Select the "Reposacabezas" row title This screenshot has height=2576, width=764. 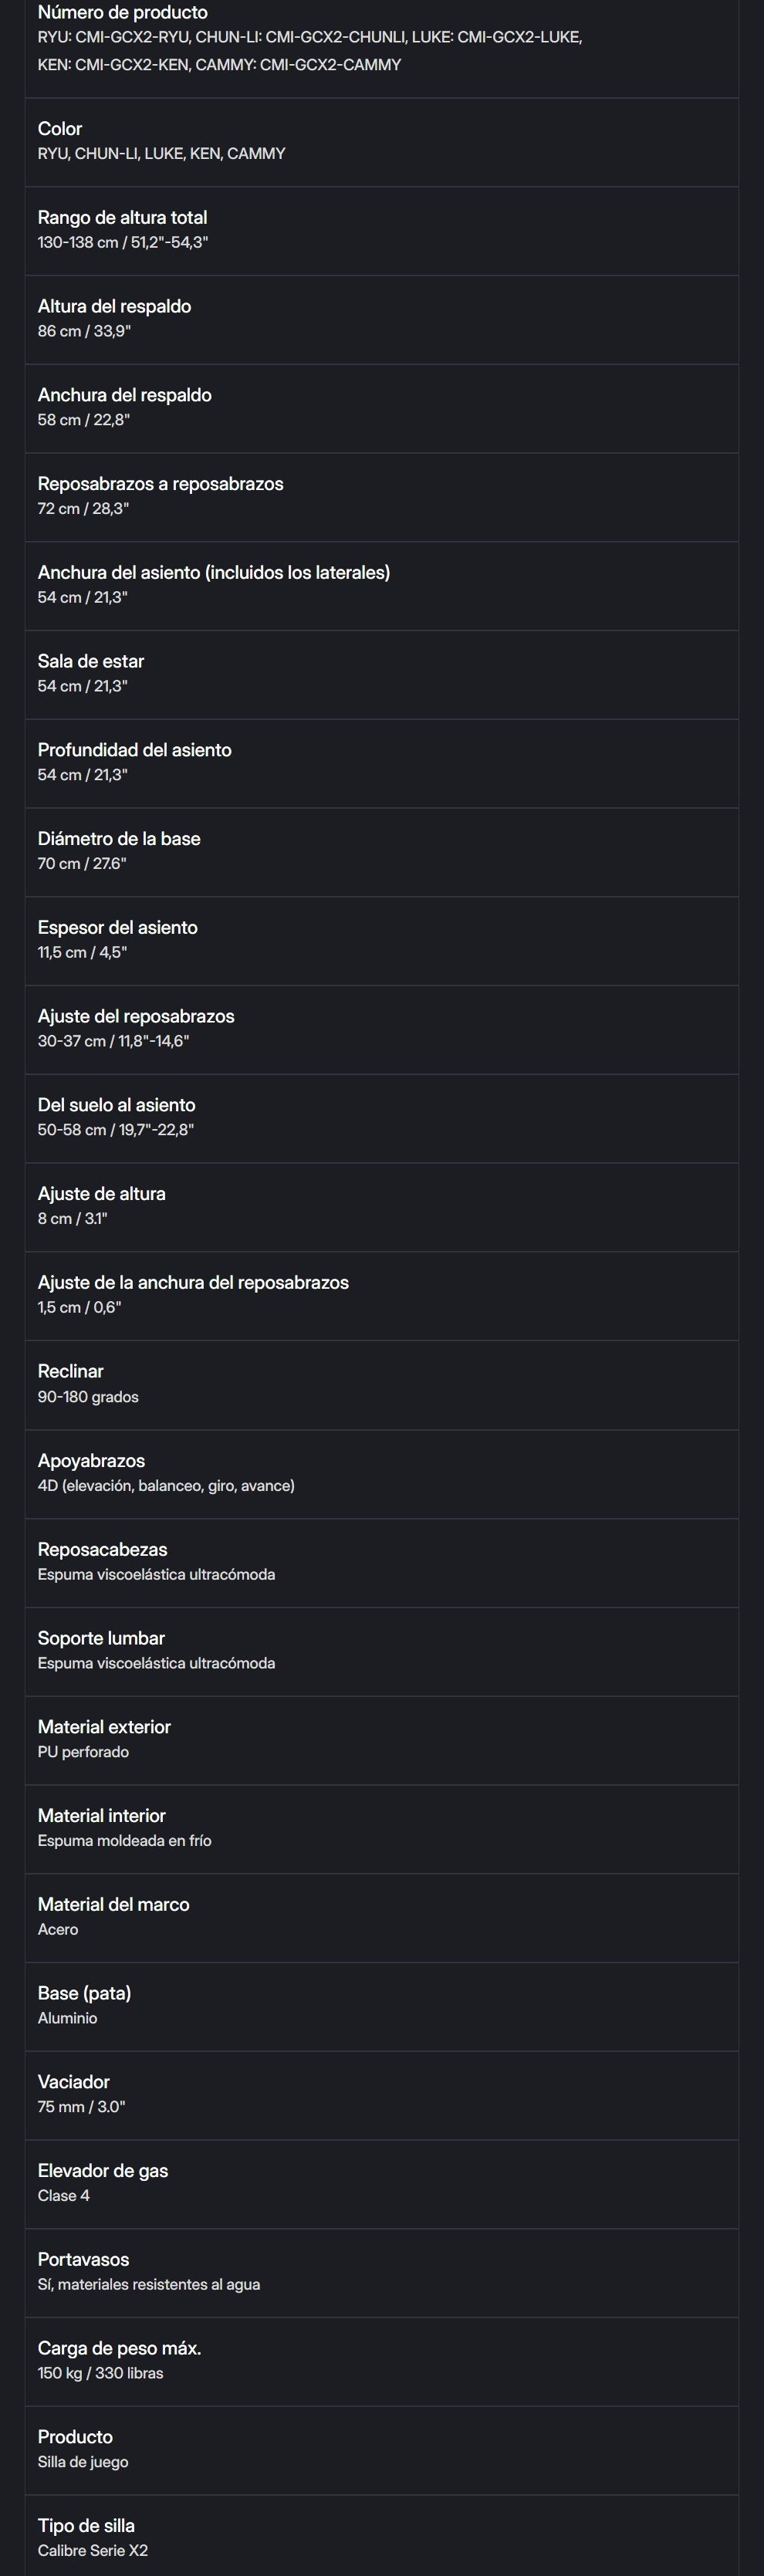click(x=102, y=1550)
